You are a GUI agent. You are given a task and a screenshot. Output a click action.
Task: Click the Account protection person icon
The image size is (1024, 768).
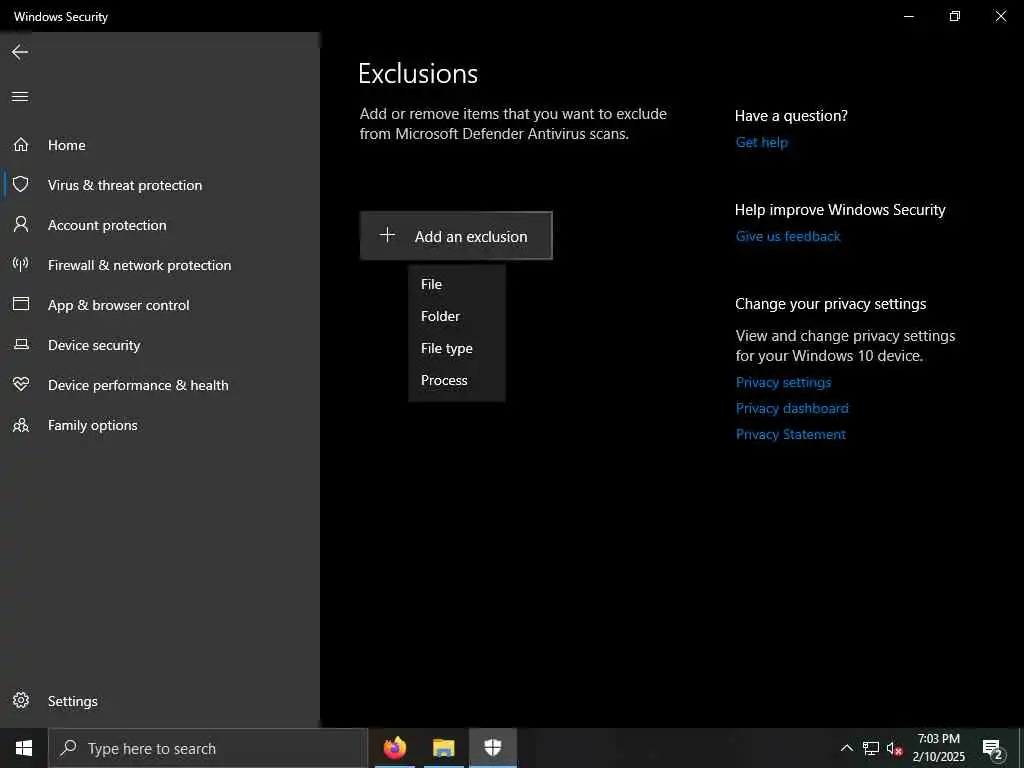pyautogui.click(x=21, y=225)
